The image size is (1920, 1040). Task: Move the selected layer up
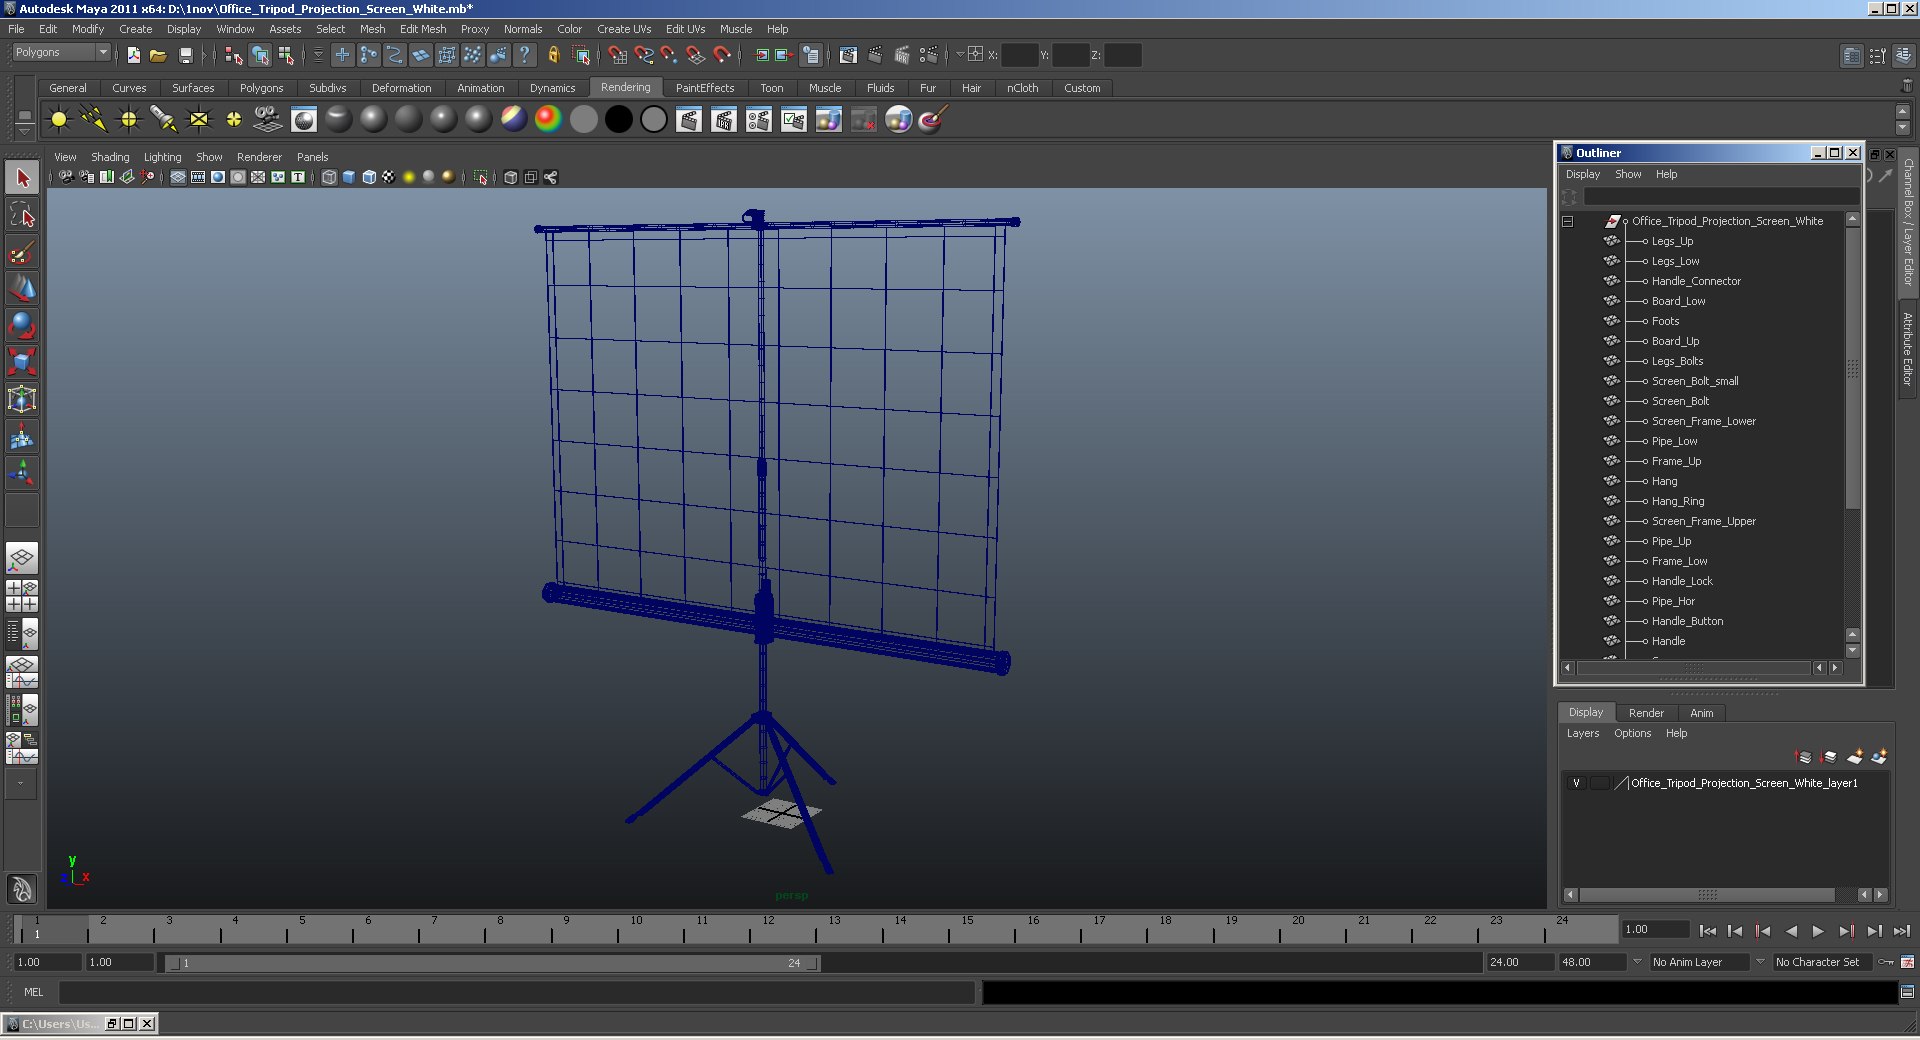pyautogui.click(x=1804, y=757)
